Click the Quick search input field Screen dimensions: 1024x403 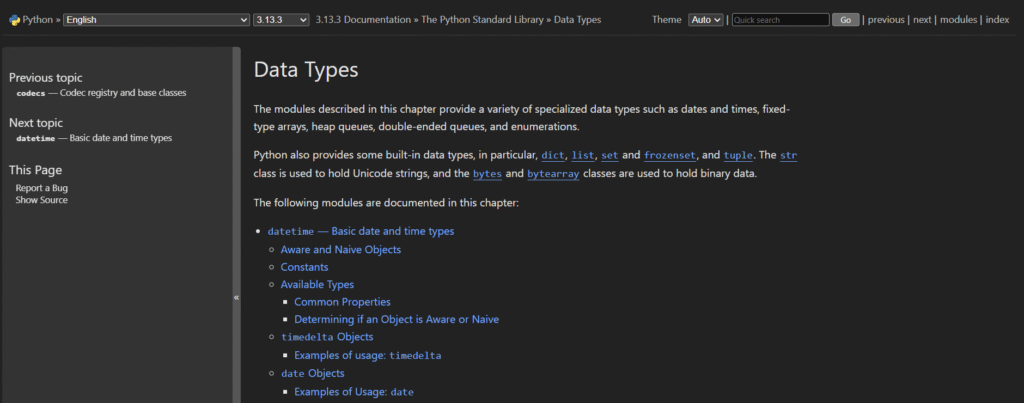click(x=780, y=19)
